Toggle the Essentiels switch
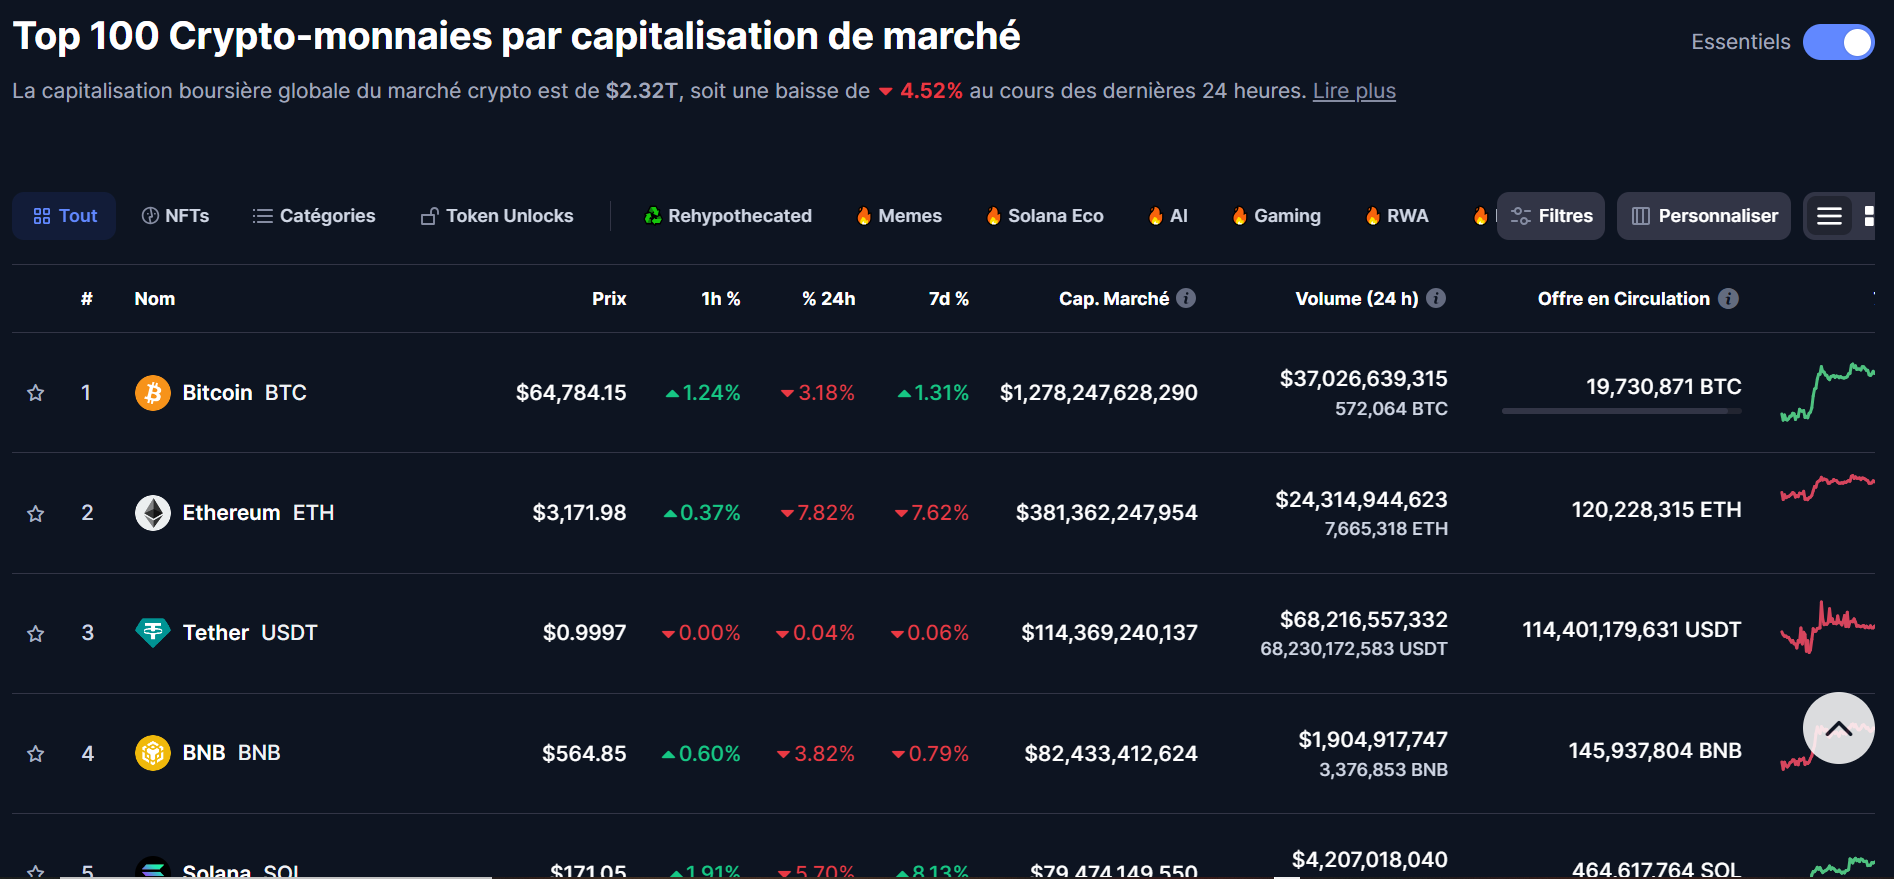1894x879 pixels. coord(1838,42)
